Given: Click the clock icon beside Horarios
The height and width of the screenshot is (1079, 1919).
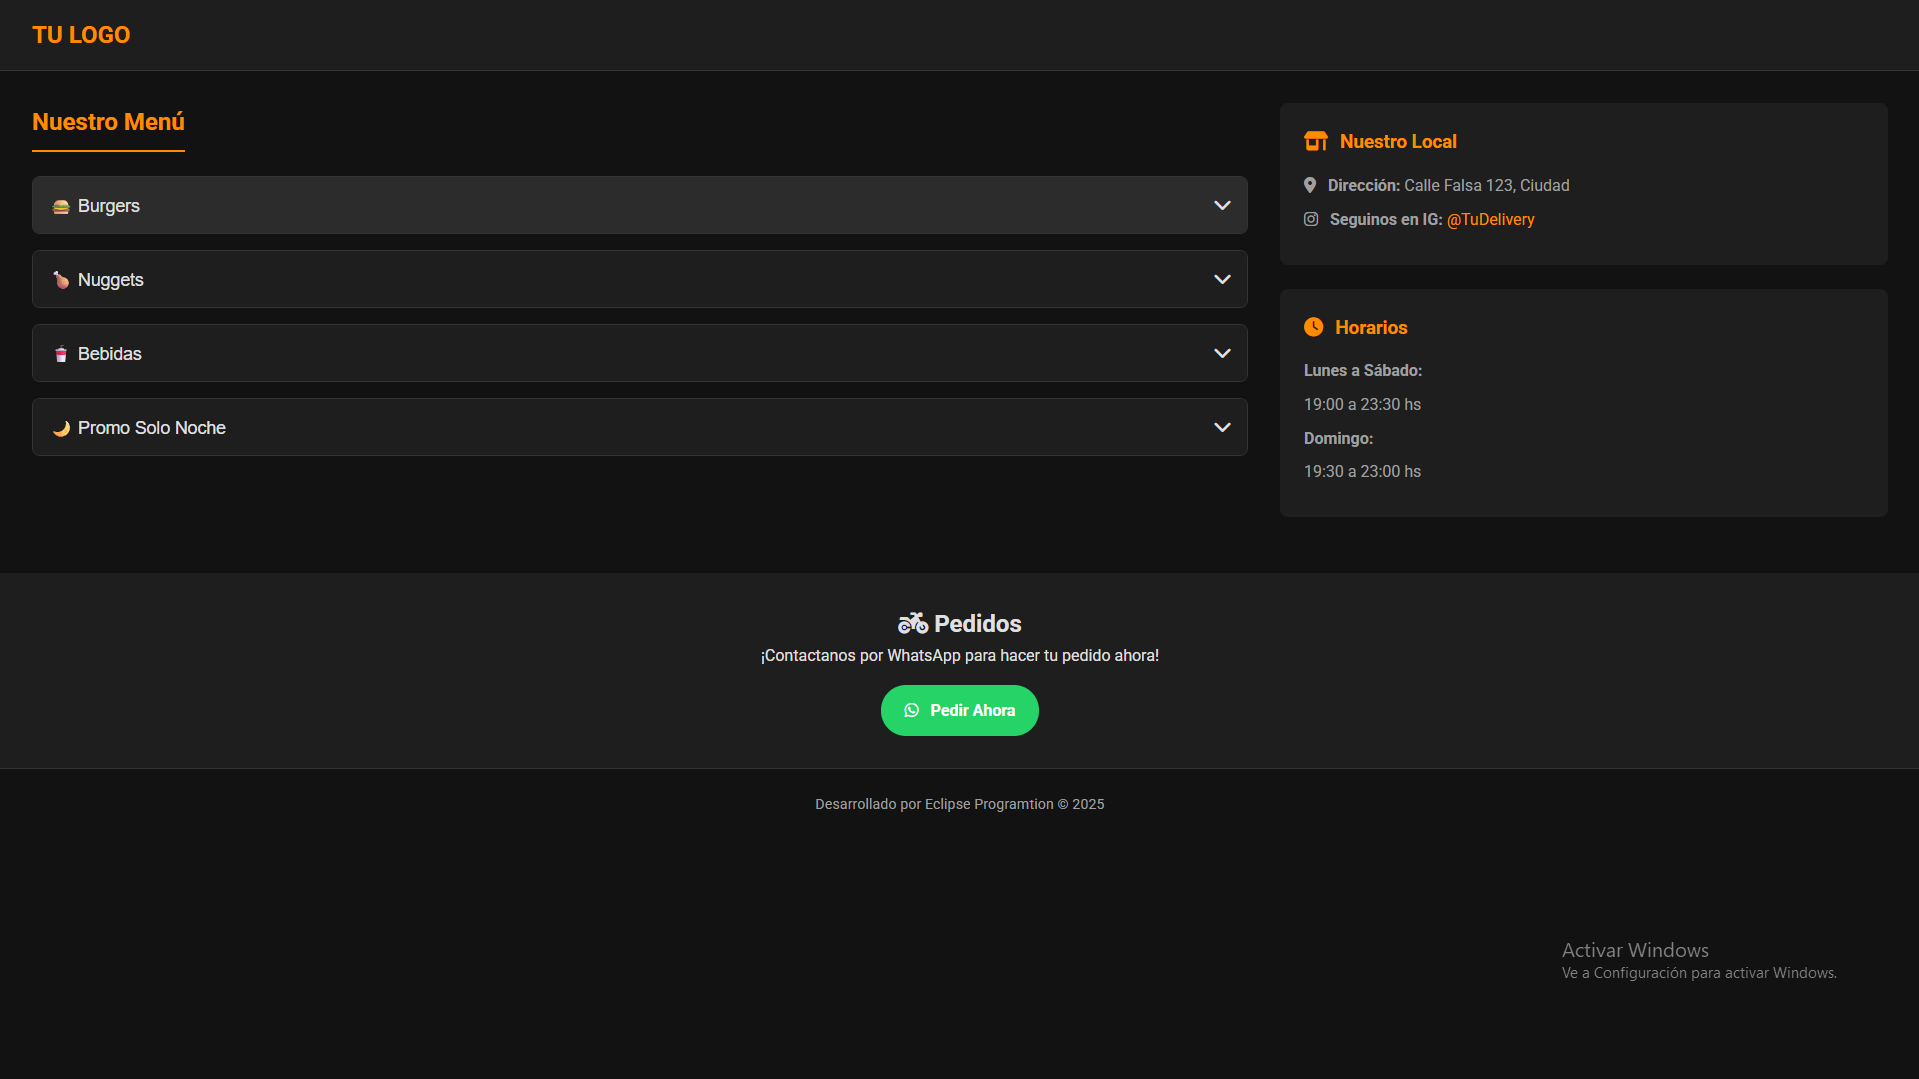Looking at the screenshot, I should [1314, 328].
